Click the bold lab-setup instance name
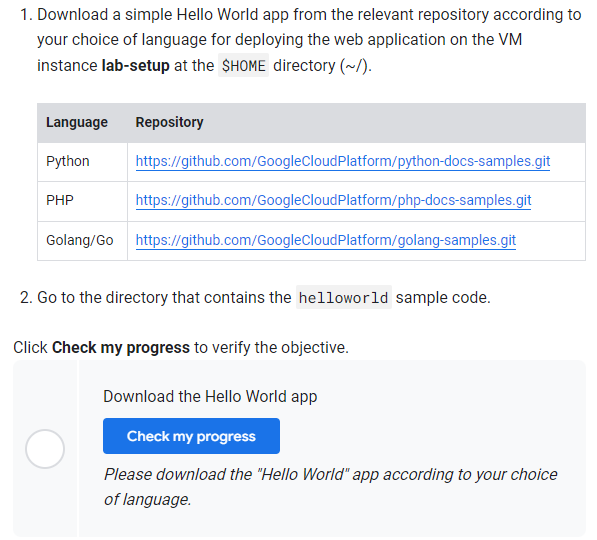Screen dimensions: 597x540 (x=136, y=66)
